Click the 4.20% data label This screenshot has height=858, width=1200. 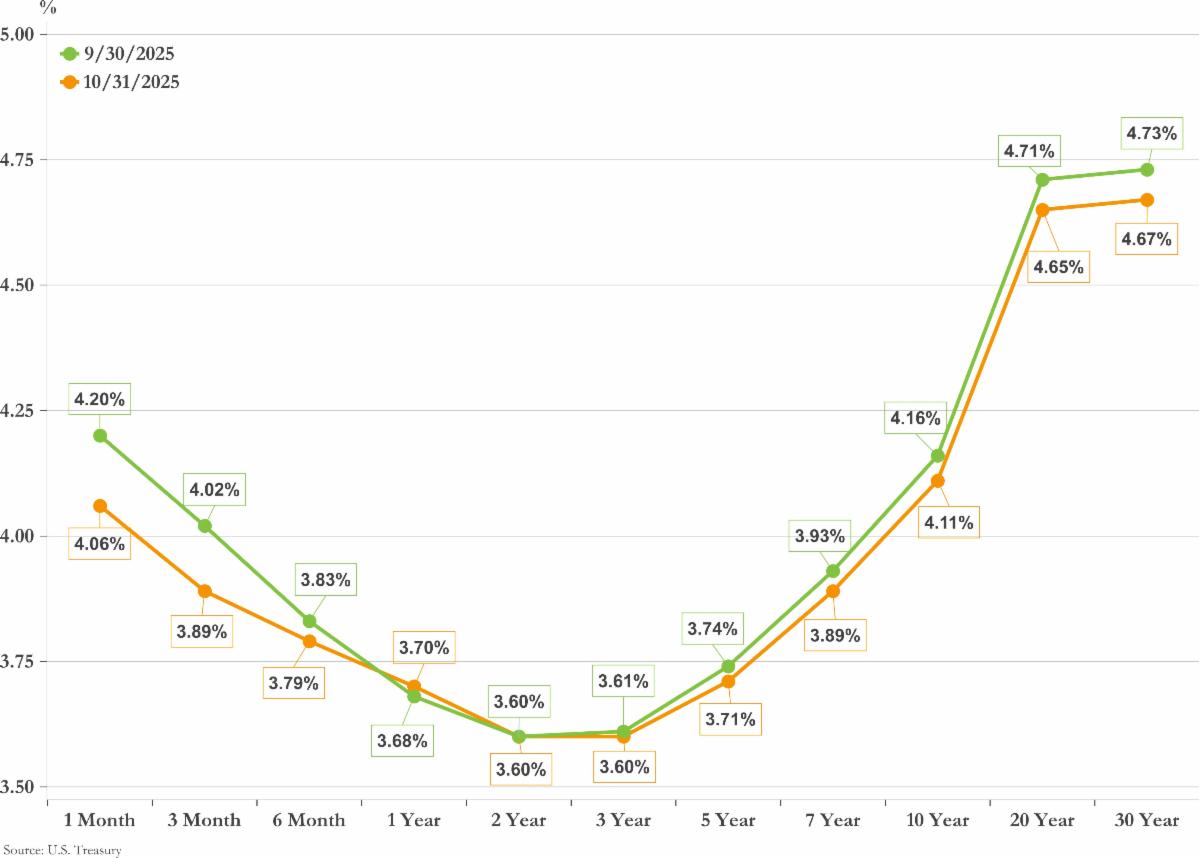click(x=100, y=400)
